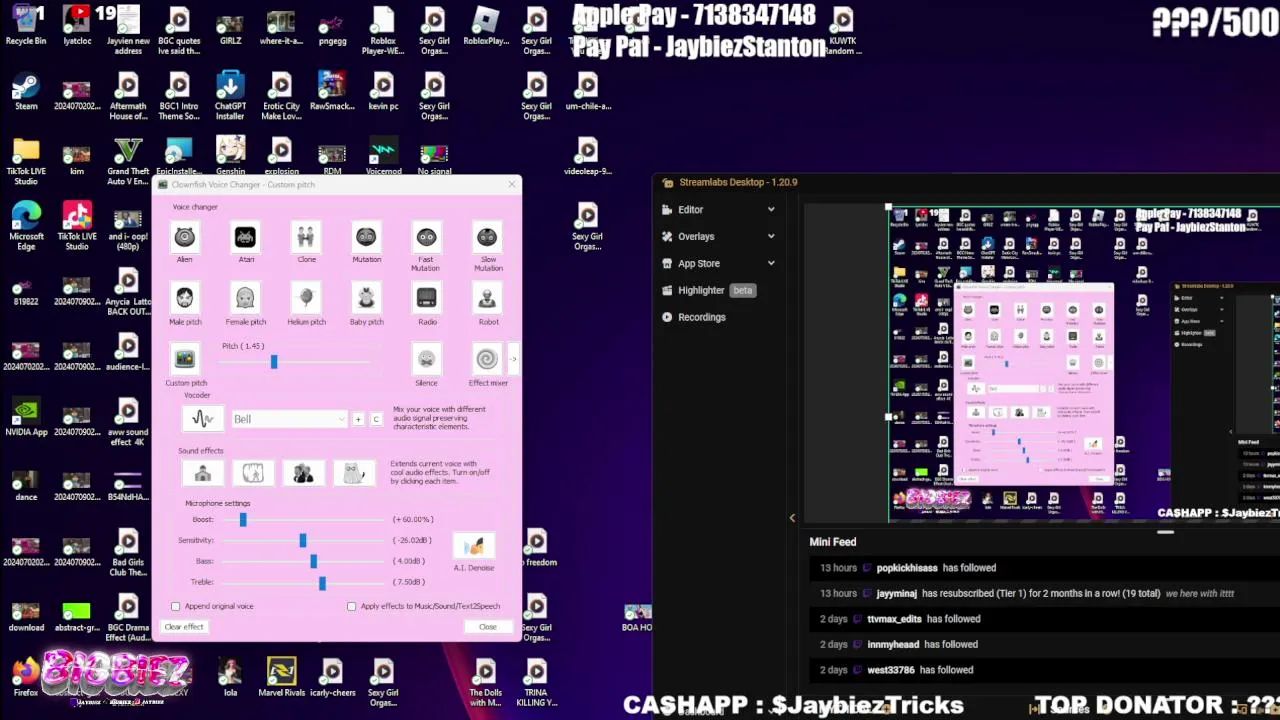Enable Append original voice checkbox
The width and height of the screenshot is (1280, 720).
point(176,606)
